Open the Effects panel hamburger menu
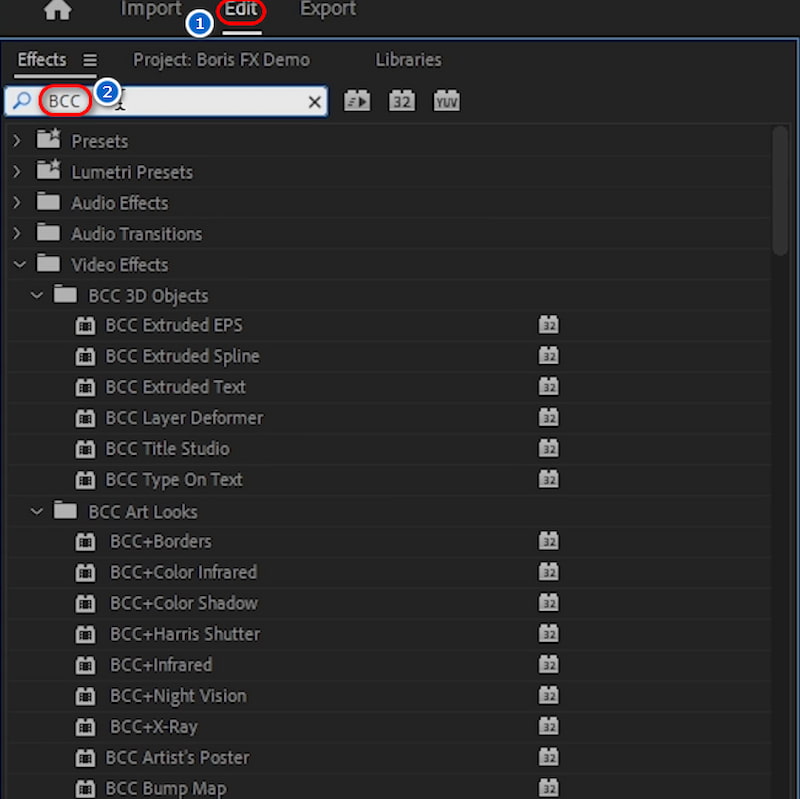Viewport: 800px width, 799px height. click(x=90, y=60)
